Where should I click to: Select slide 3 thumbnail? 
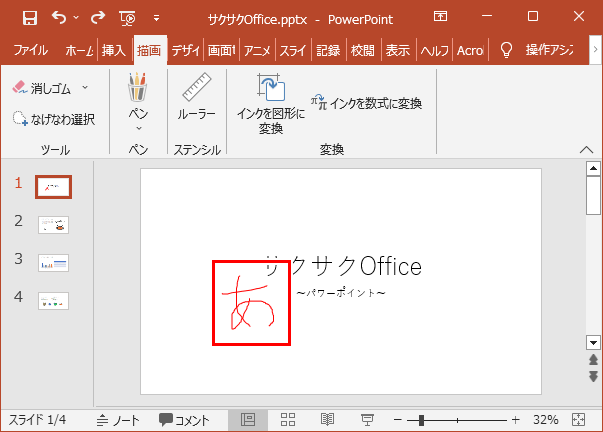[53, 263]
